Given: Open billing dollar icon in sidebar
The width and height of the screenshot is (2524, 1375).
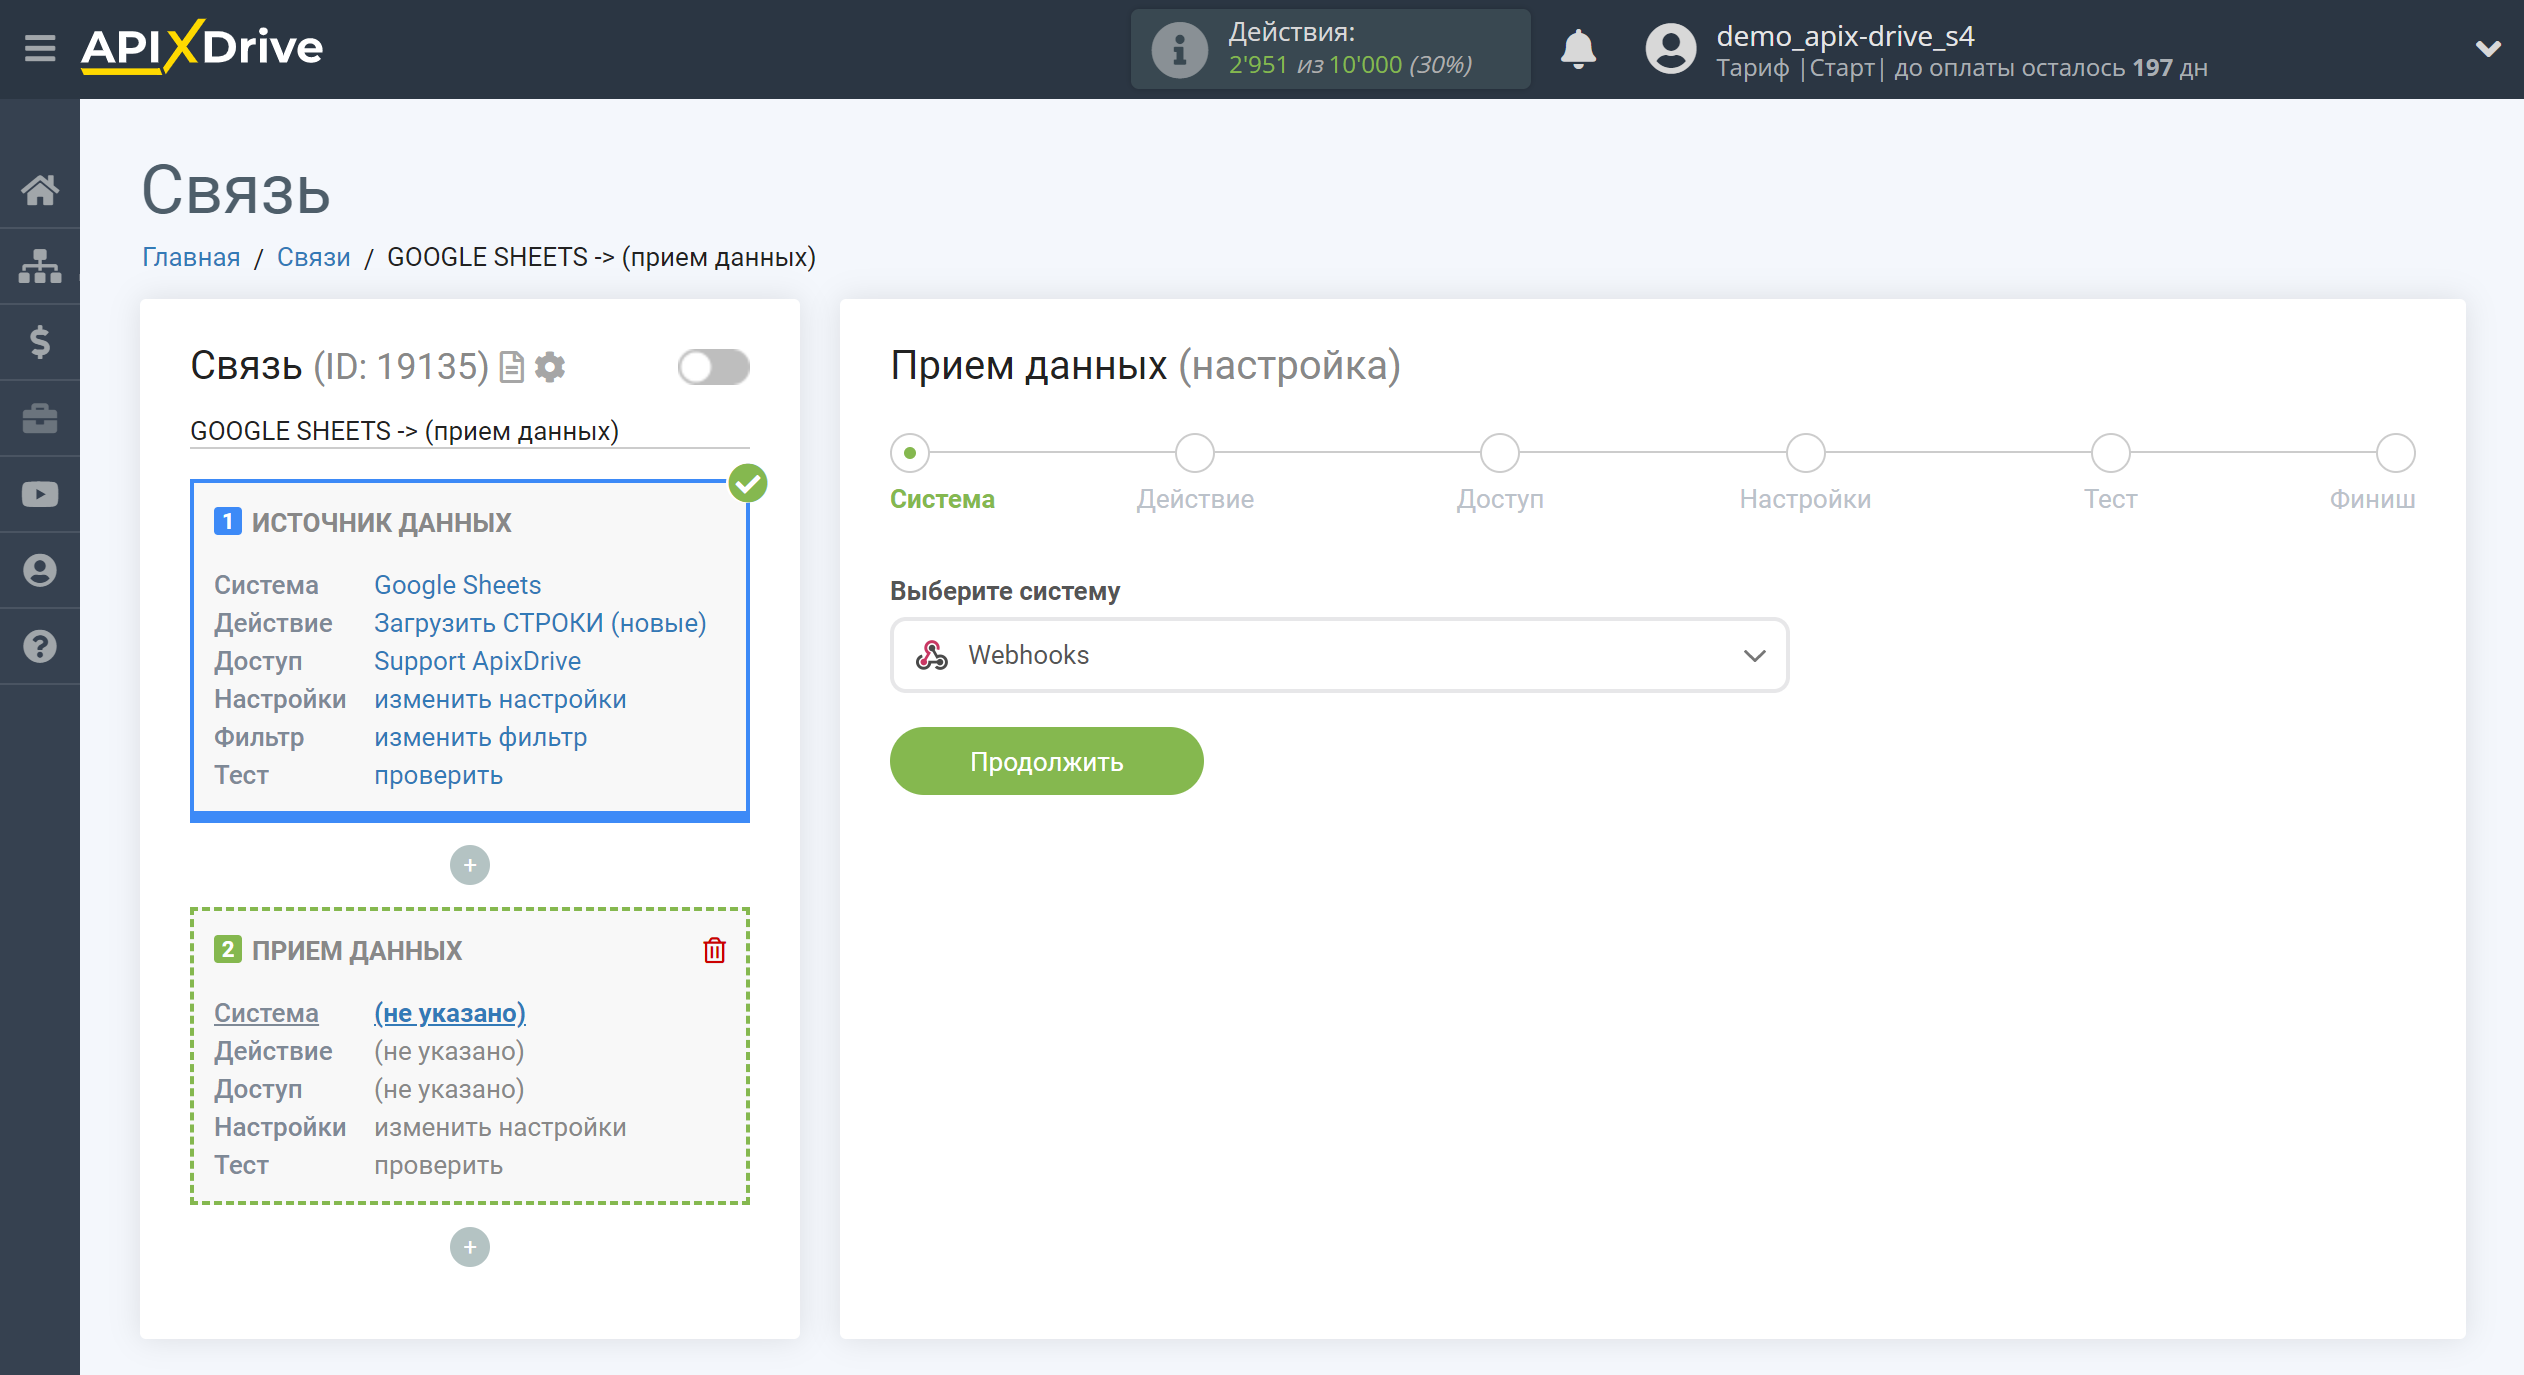Looking at the screenshot, I should click(x=40, y=342).
